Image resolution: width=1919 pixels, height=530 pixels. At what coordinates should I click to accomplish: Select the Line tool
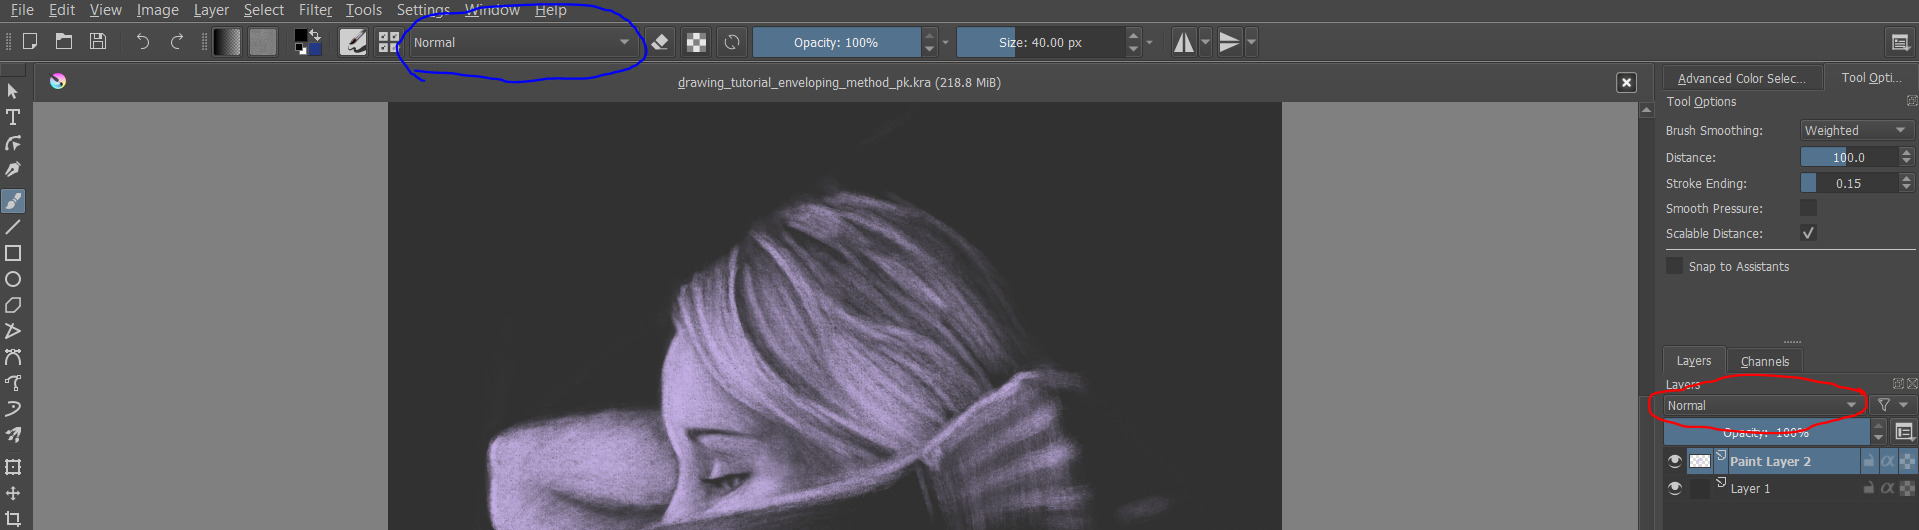click(13, 227)
